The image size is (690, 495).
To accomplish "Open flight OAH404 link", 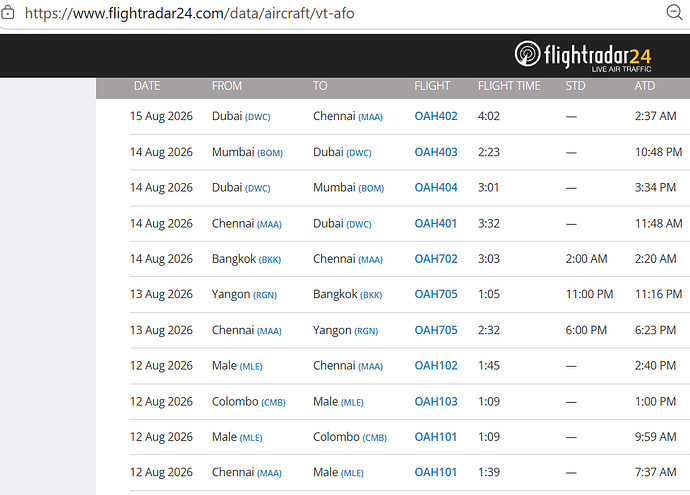I will (x=436, y=187).
